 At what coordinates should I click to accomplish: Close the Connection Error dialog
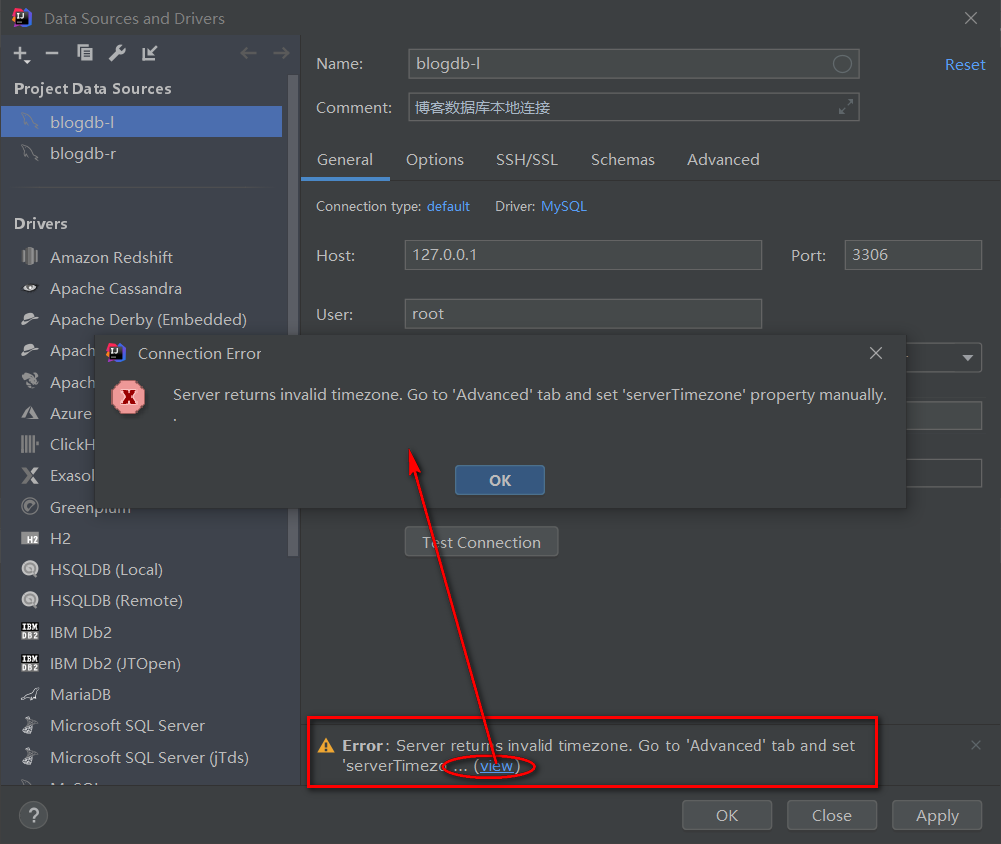click(x=876, y=353)
